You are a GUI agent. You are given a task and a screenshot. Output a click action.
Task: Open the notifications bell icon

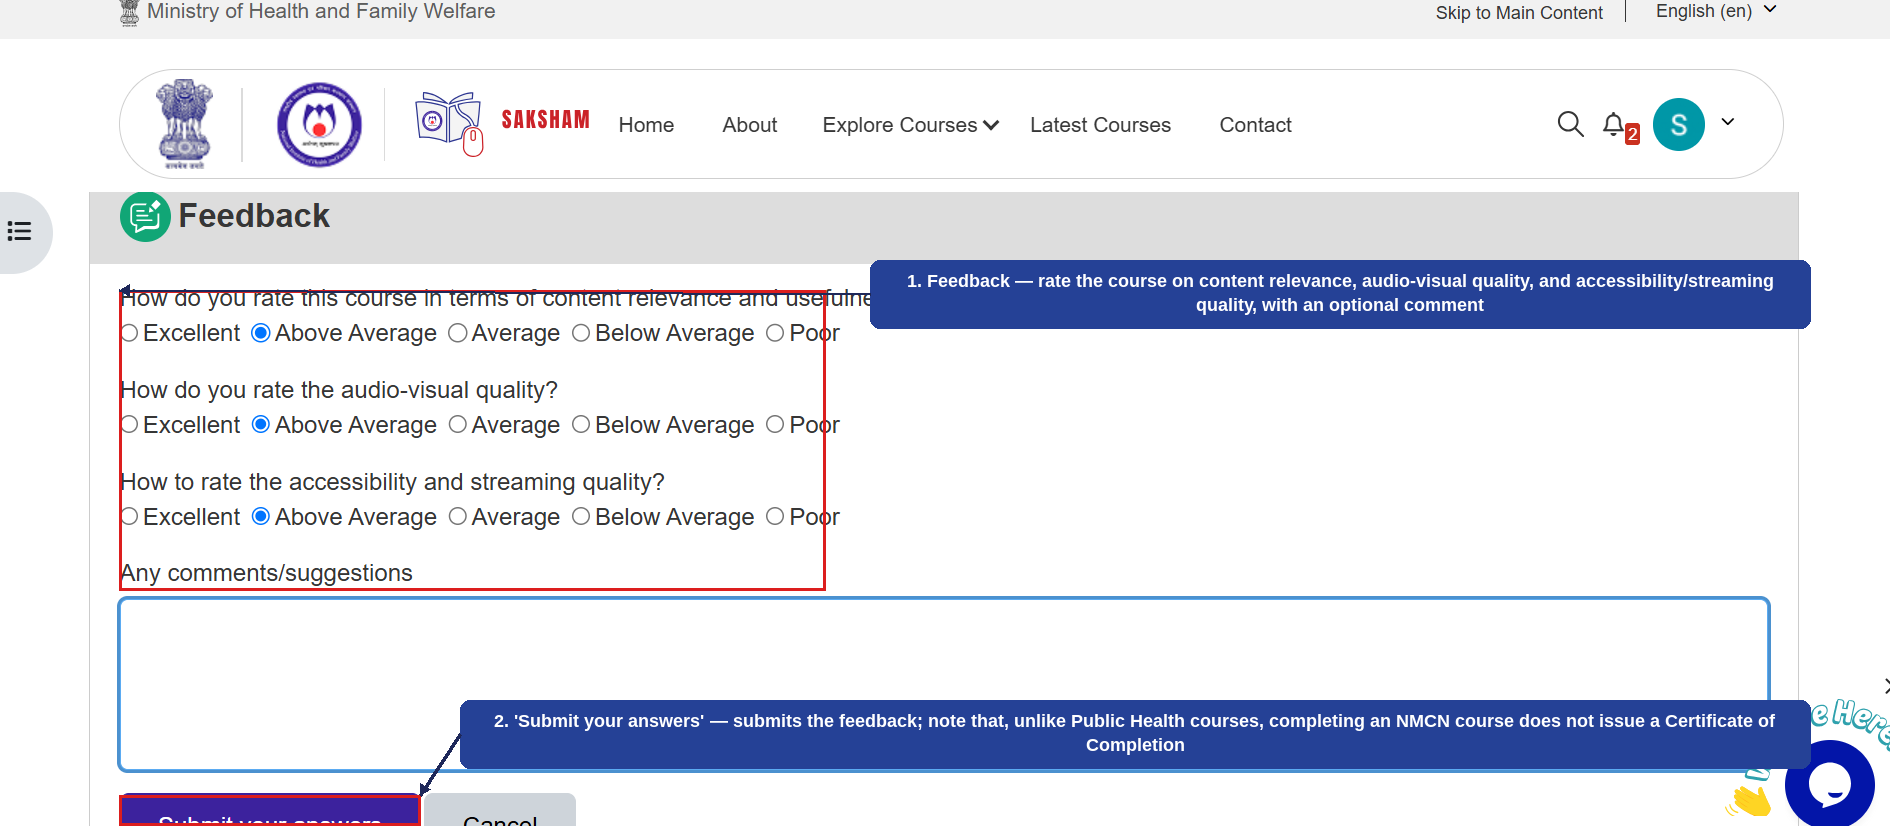coord(1613,124)
